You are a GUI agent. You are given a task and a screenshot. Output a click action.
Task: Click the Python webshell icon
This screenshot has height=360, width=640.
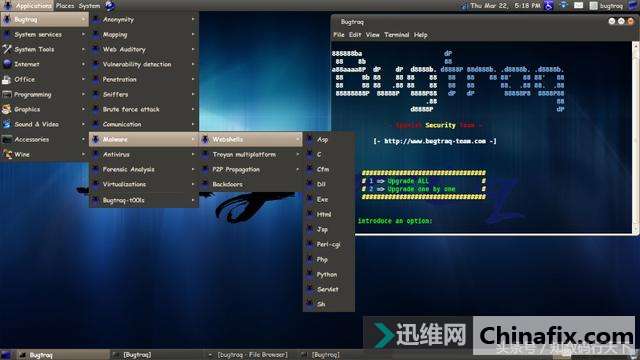pos(310,275)
